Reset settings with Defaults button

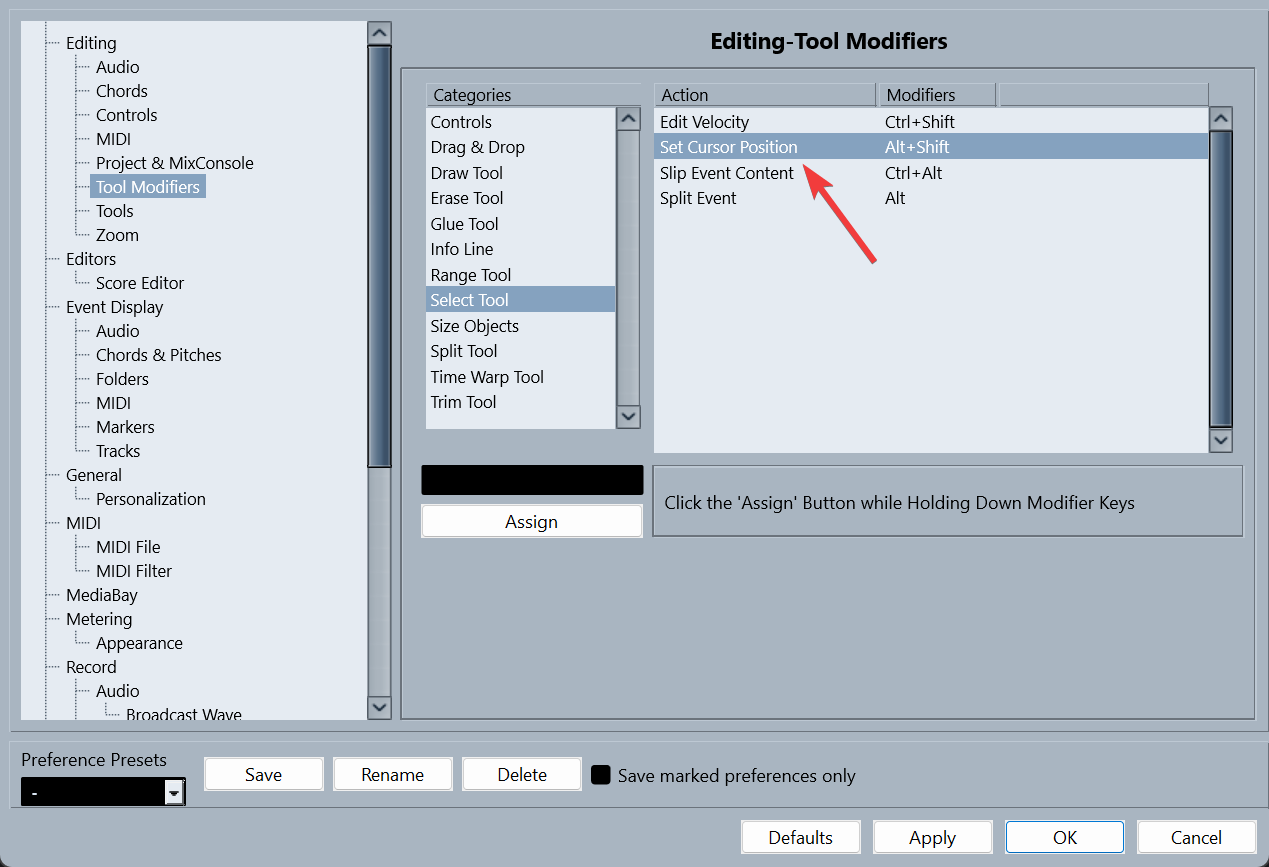[x=800, y=838]
